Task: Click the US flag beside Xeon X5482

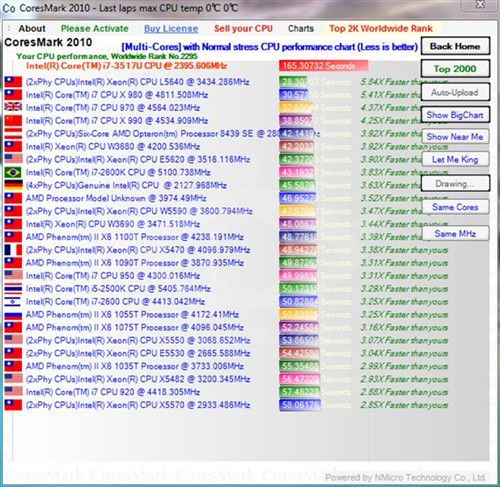Action: point(13,379)
